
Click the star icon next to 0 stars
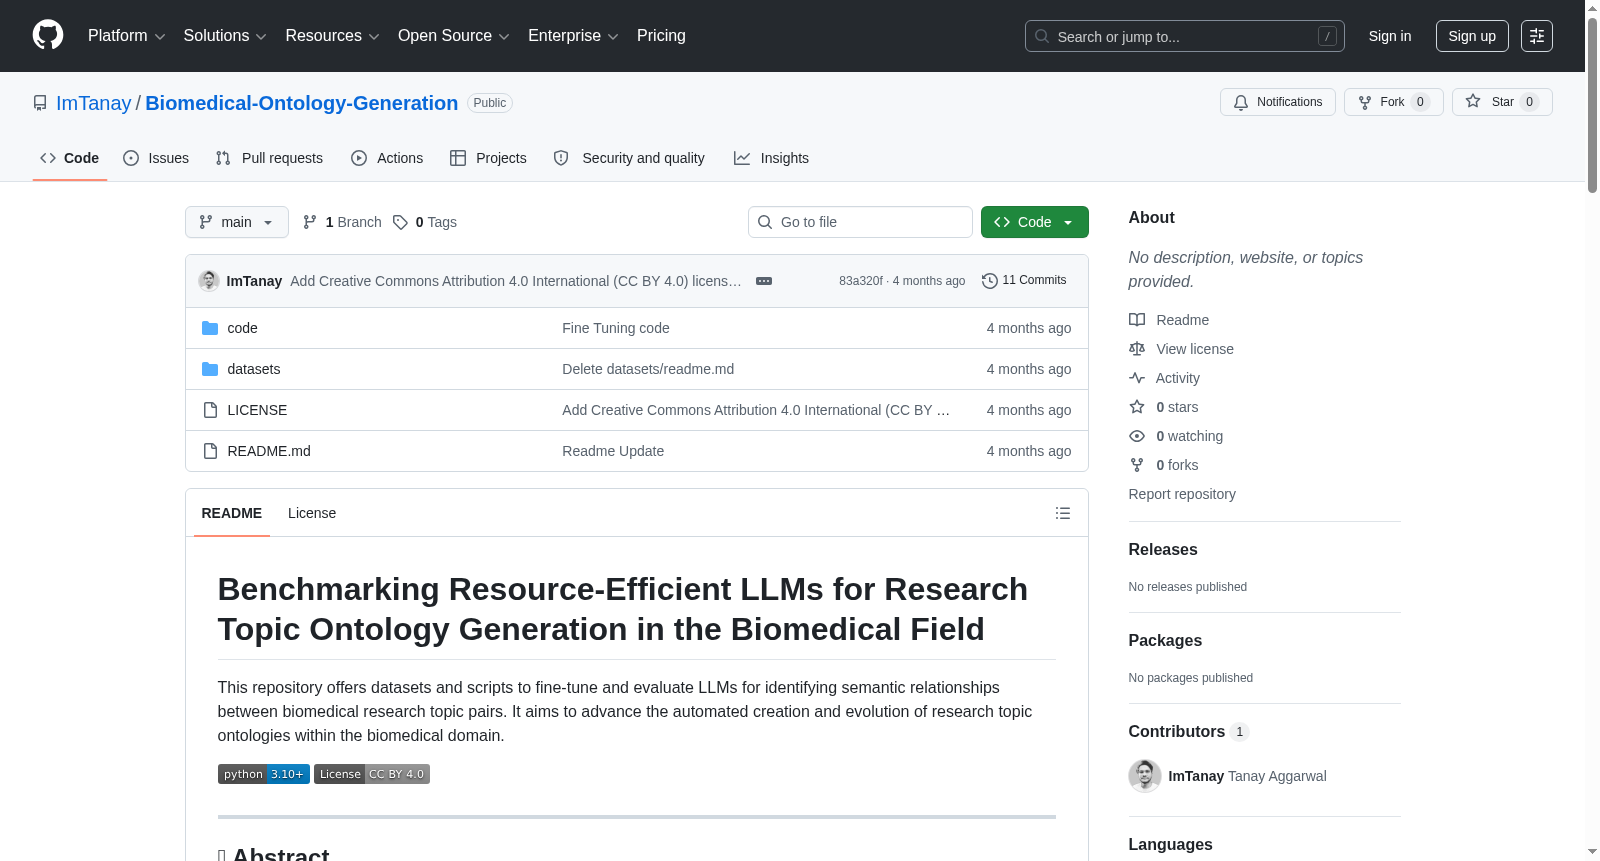pyautogui.click(x=1137, y=407)
